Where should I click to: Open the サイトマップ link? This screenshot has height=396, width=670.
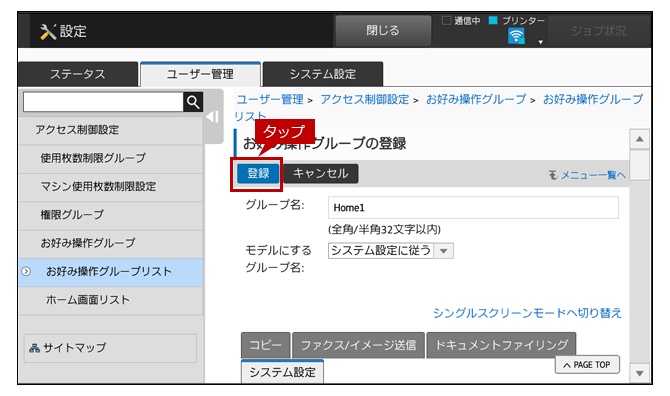(x=110, y=348)
